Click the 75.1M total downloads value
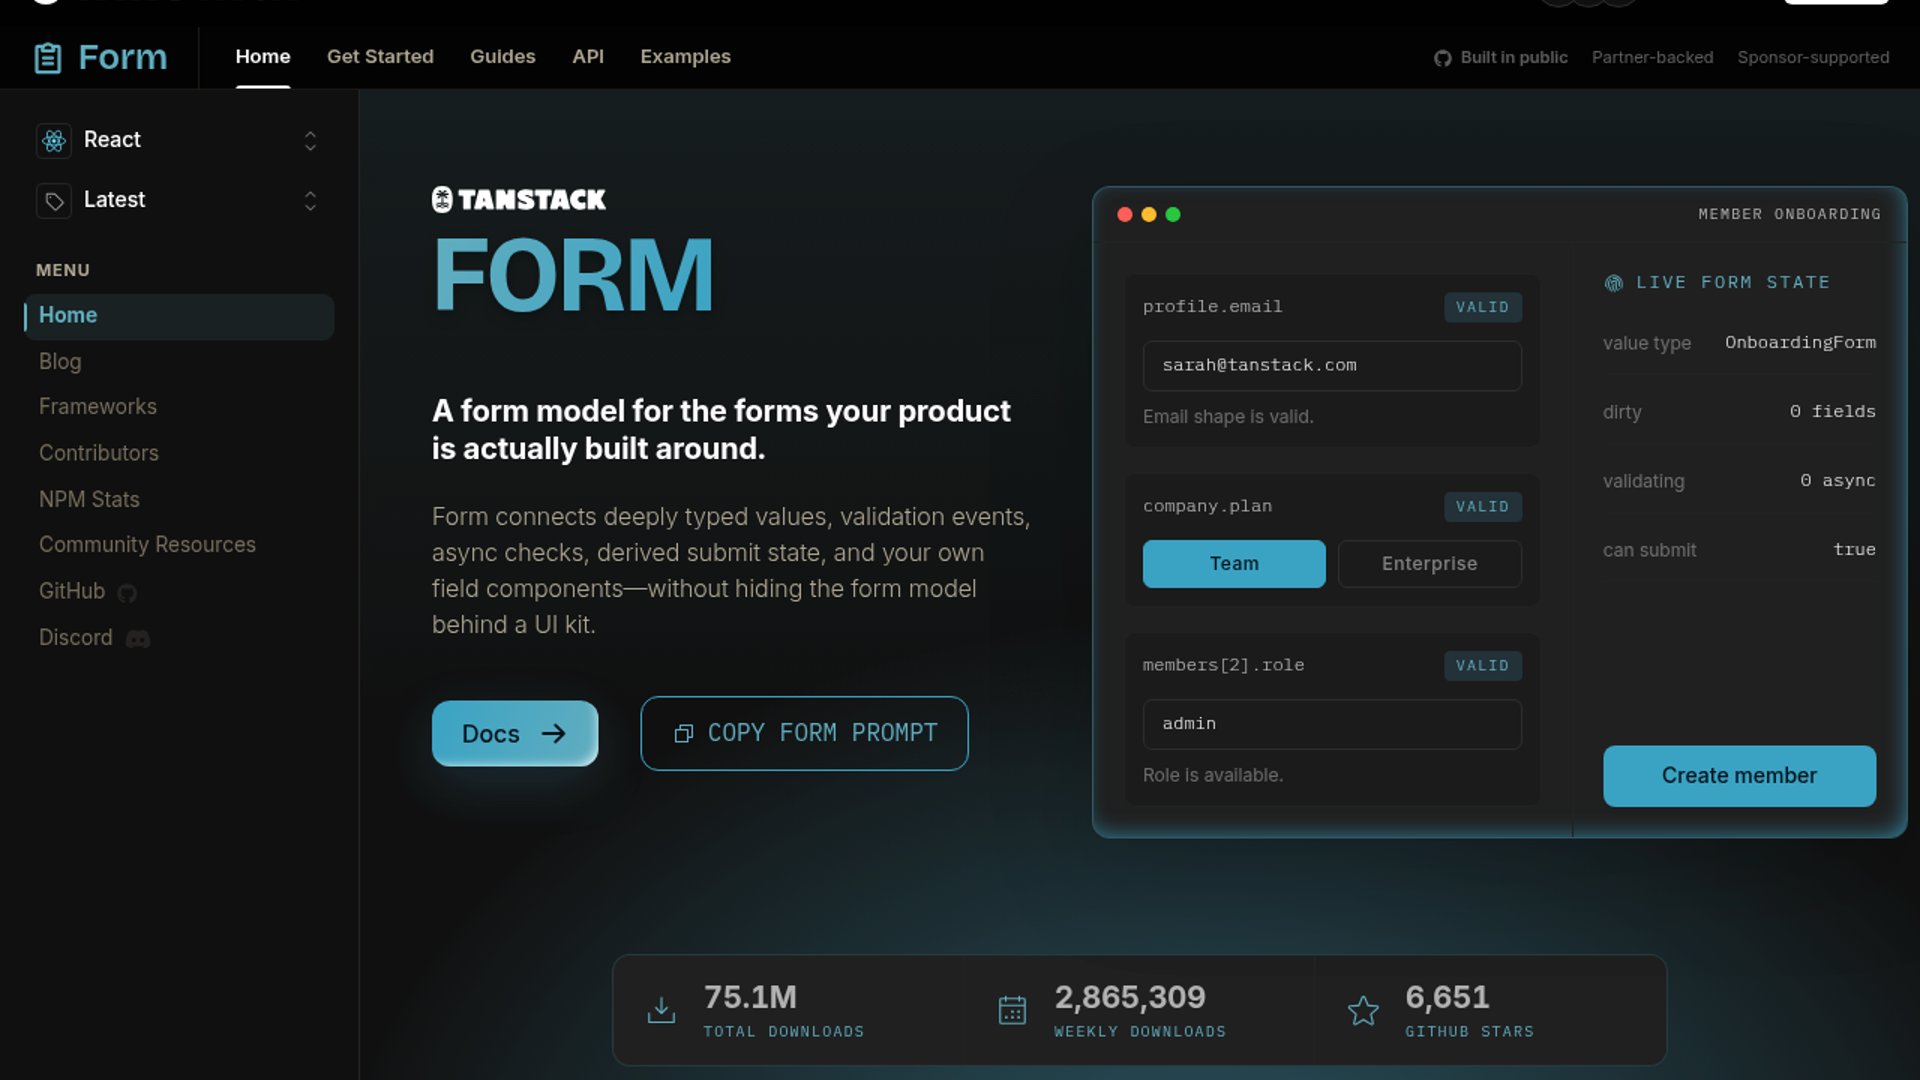This screenshot has height=1080, width=1920. [750, 998]
